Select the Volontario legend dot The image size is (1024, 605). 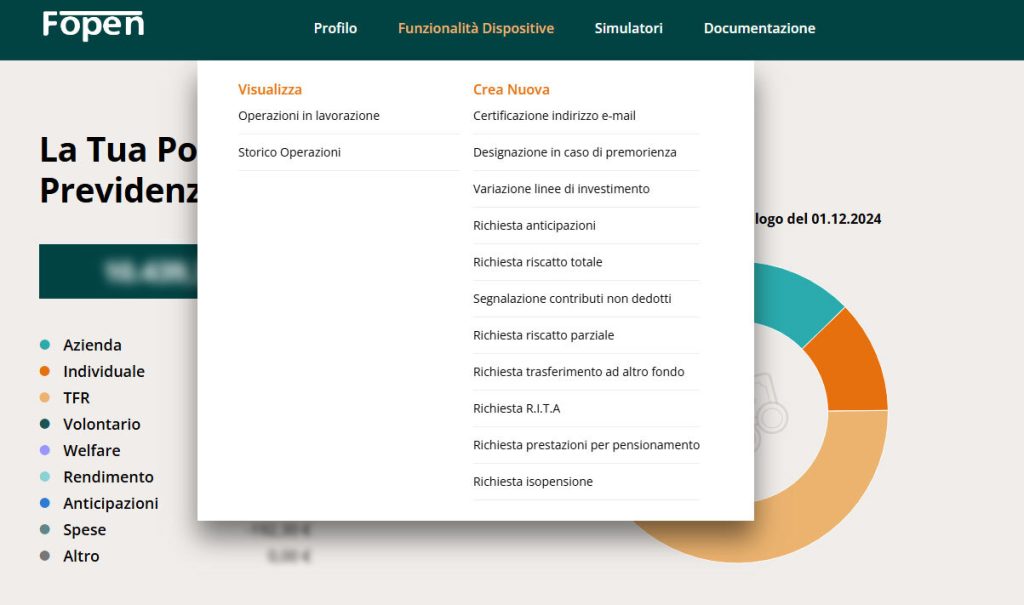[x=43, y=424]
